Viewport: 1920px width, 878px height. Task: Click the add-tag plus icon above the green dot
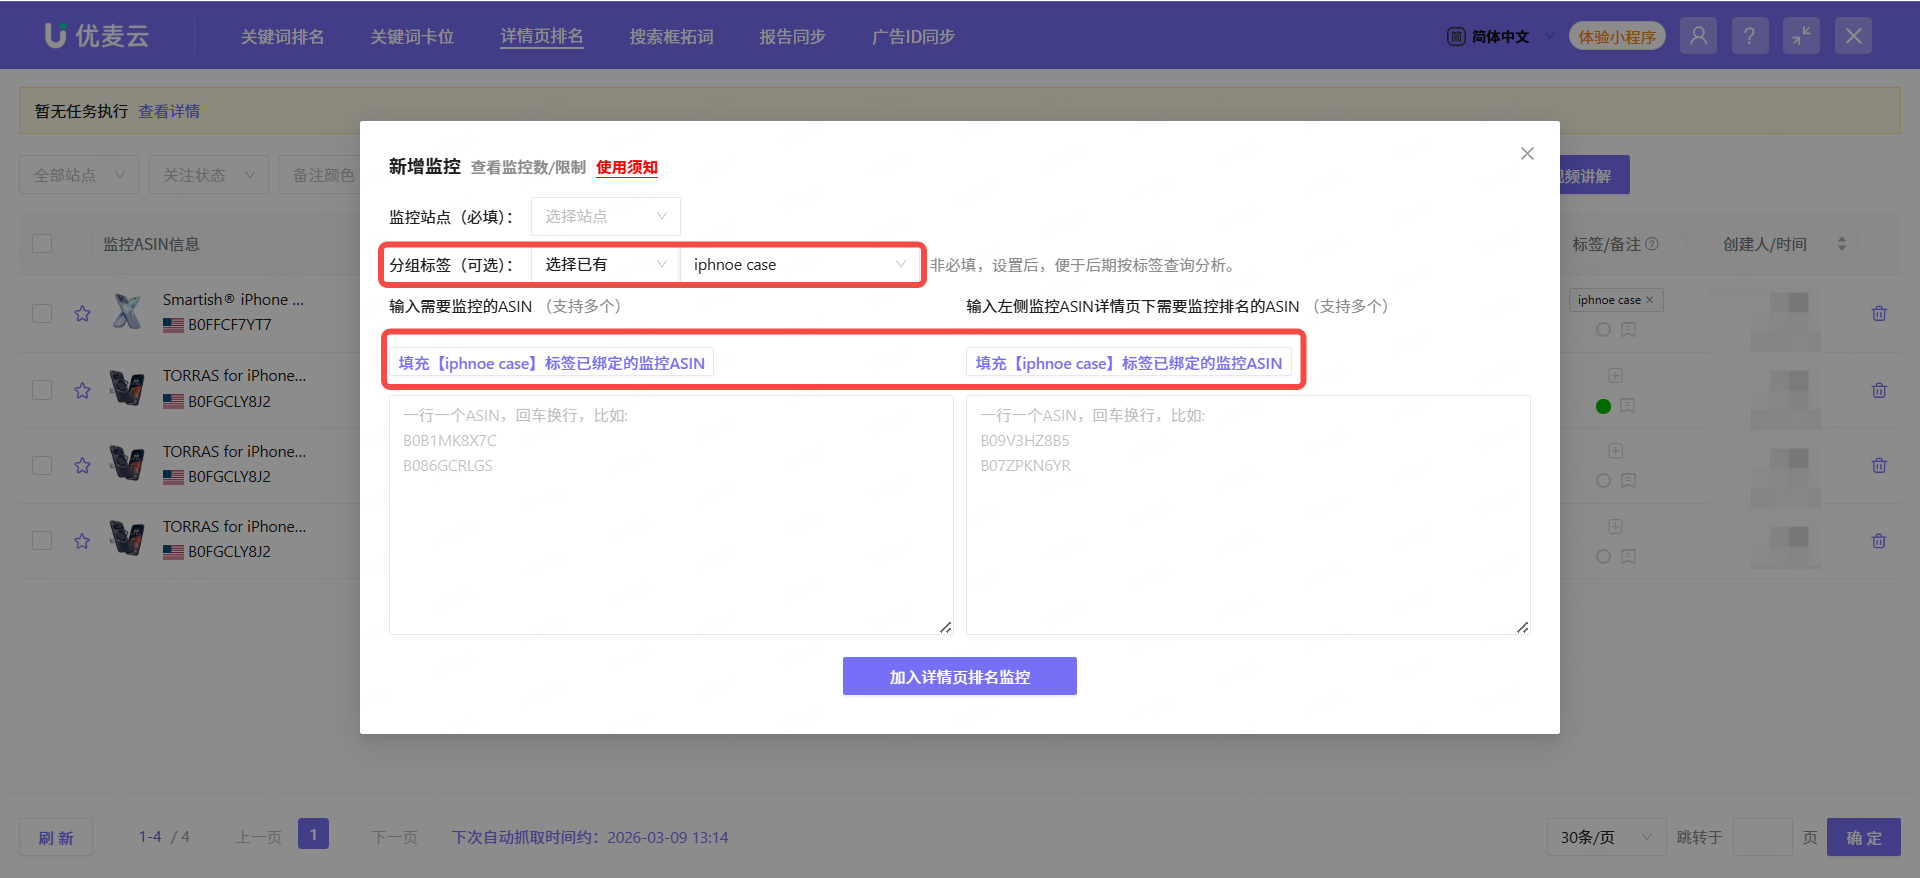[x=1615, y=376]
